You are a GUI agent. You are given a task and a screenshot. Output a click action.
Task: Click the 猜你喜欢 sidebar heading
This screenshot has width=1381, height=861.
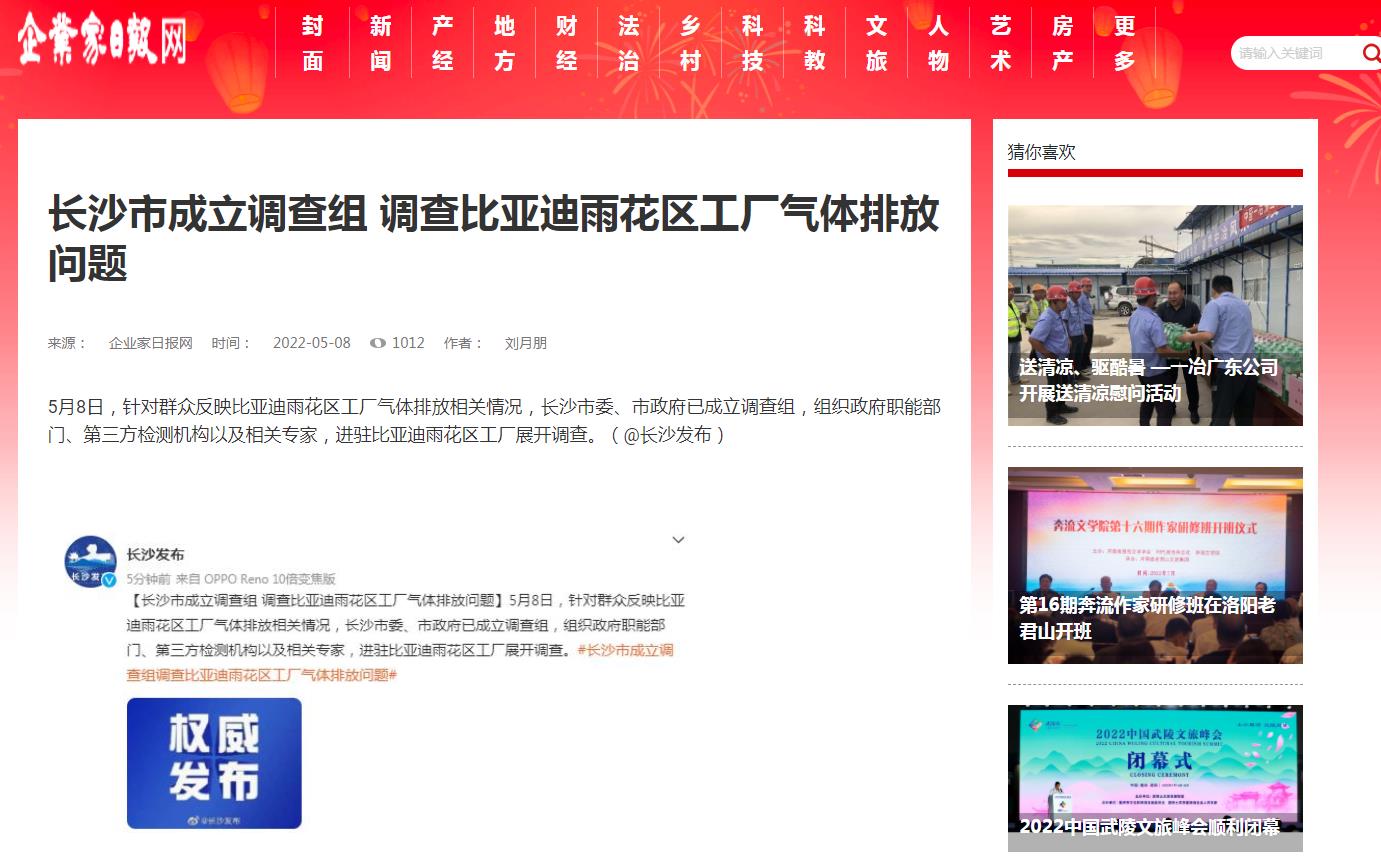click(x=1042, y=152)
